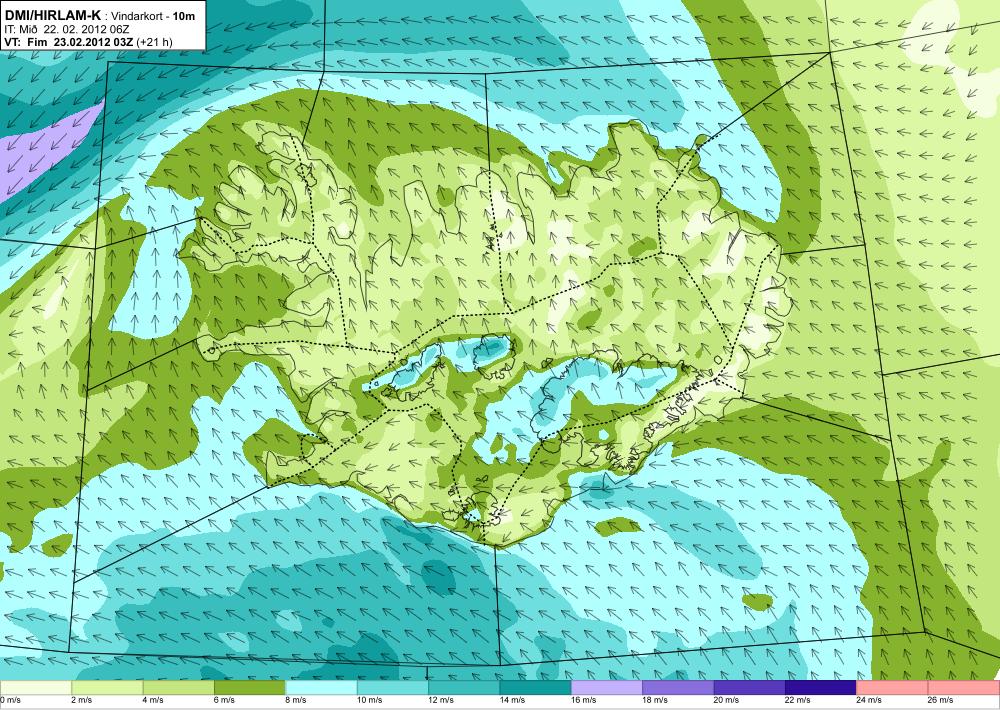
Task: Click the '20 m/s' legend label
Action: point(727,700)
